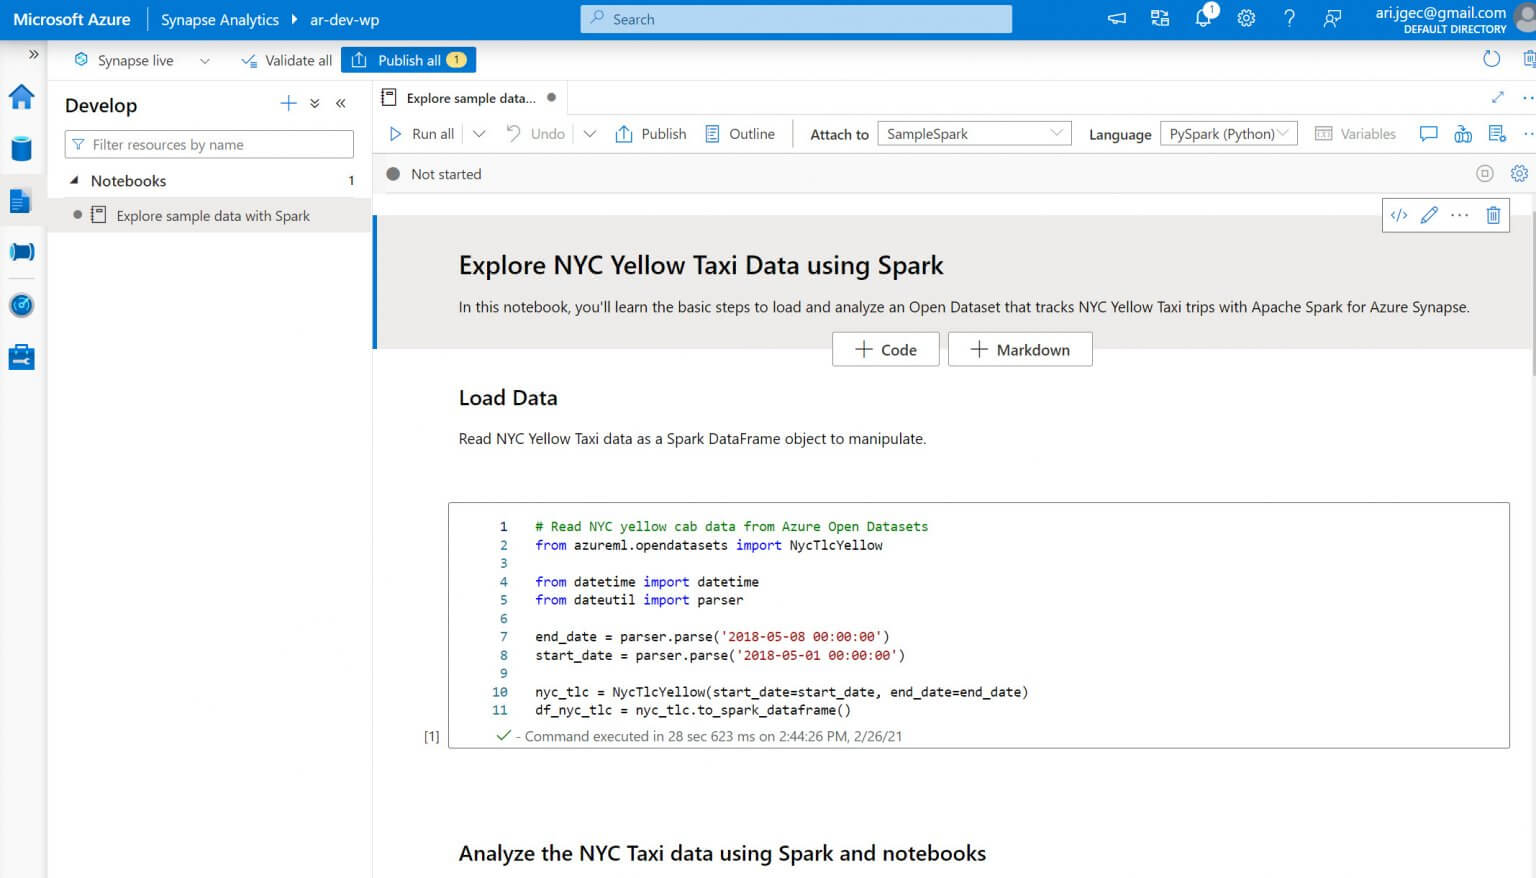Screen dimensions: 1536x878
Task: Open the session configuration gear icon
Action: 1519,173
